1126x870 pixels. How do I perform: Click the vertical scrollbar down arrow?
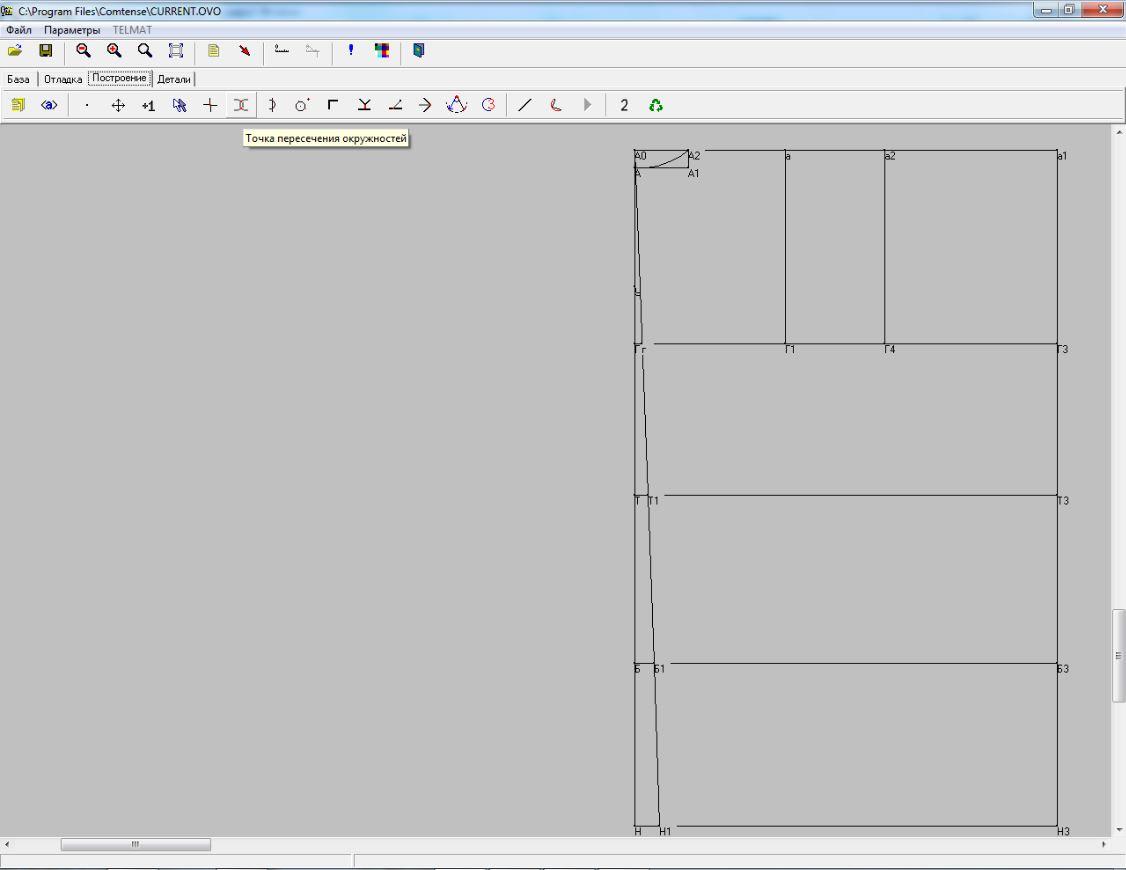pos(1119,831)
